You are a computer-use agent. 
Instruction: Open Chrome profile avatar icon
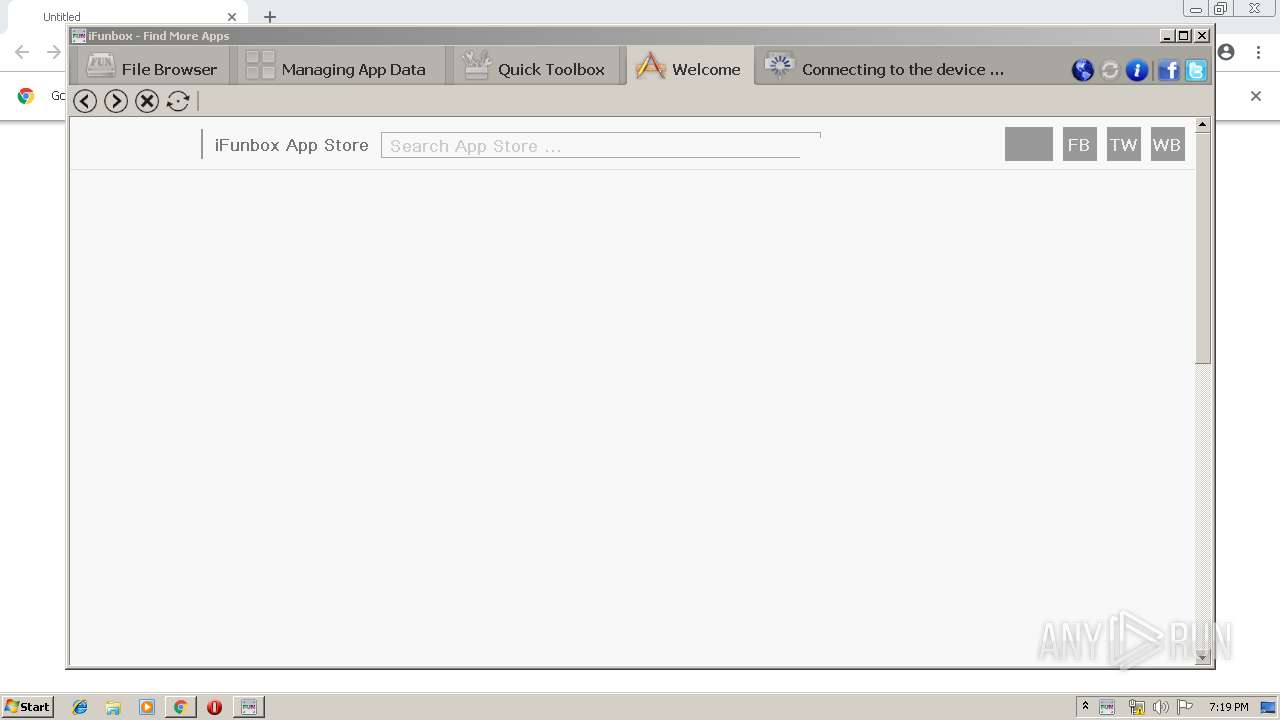click(1226, 52)
